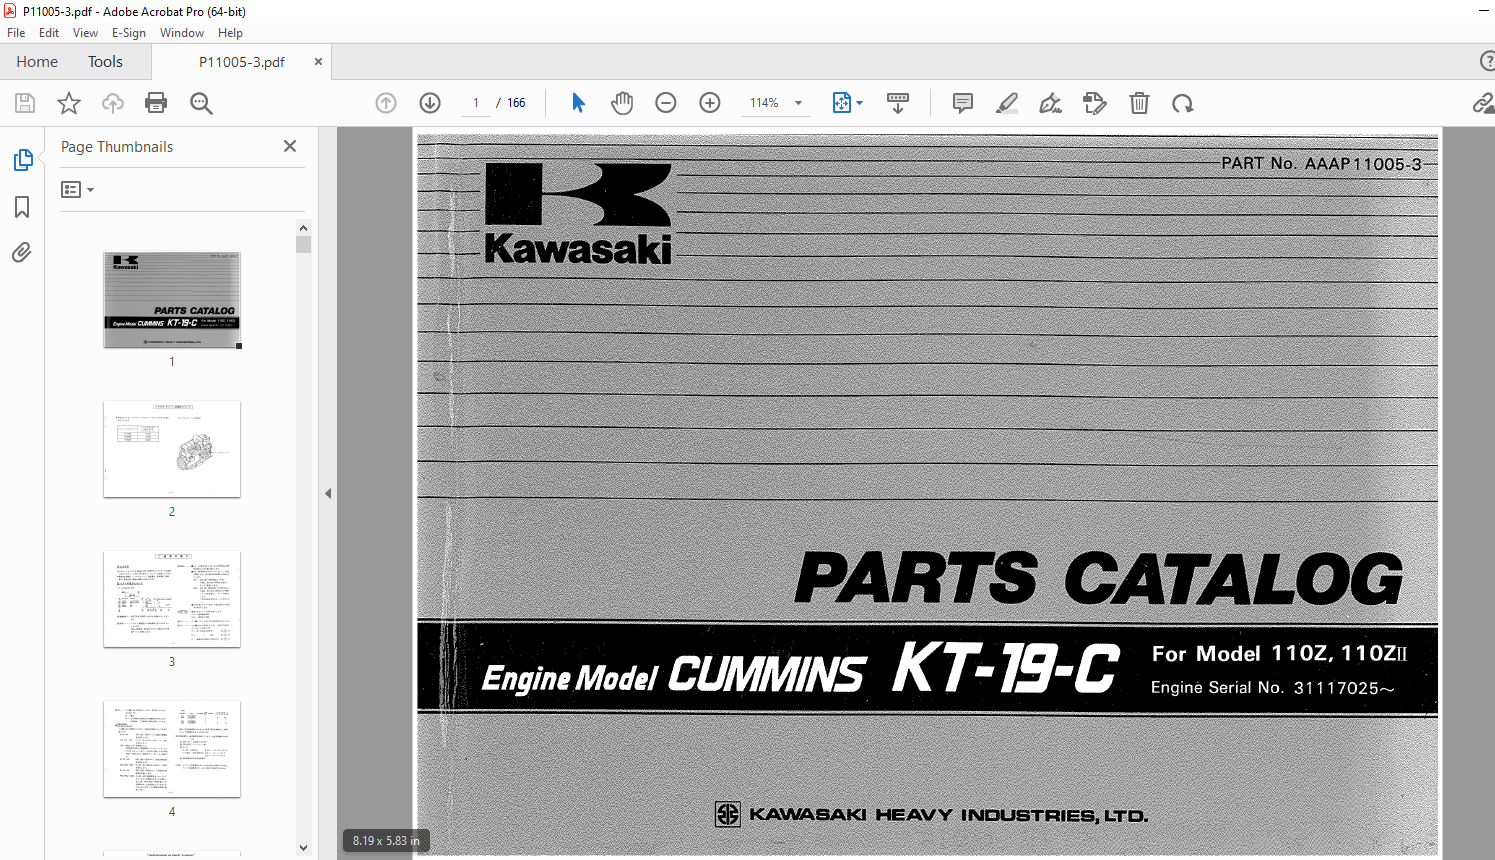Click the Page Thumbnails panel title
Image resolution: width=1495 pixels, height=860 pixels.
click(x=117, y=147)
